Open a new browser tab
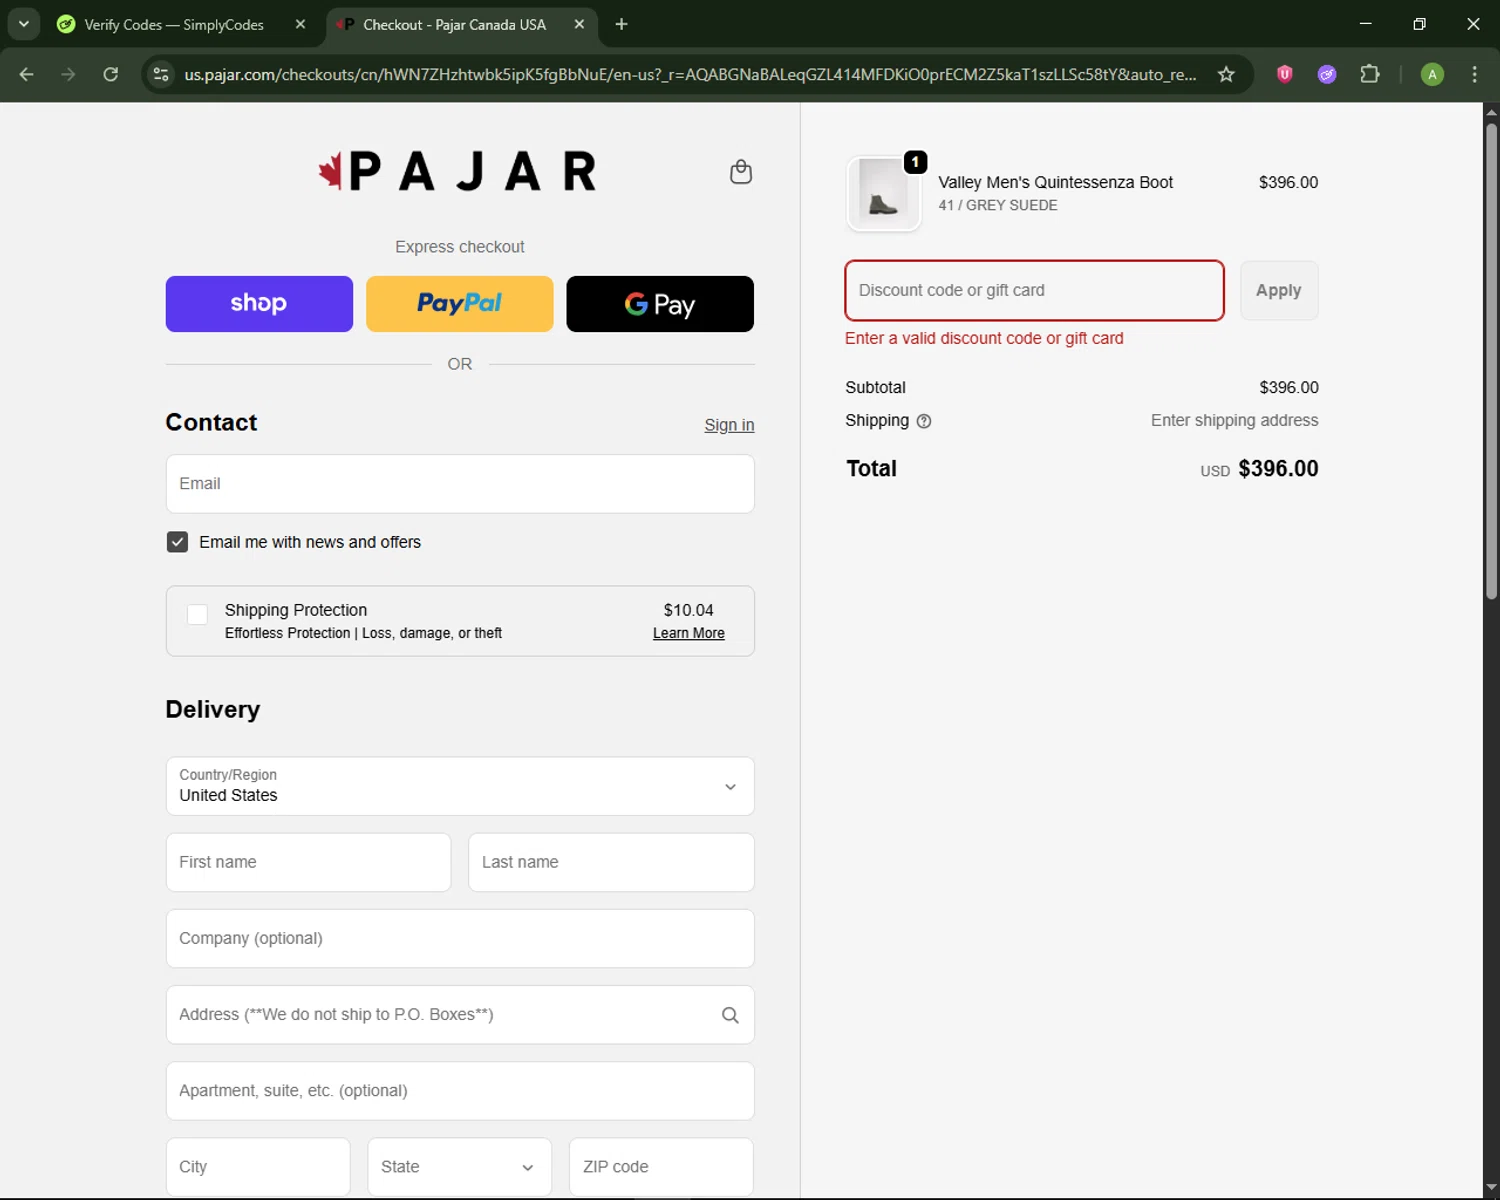 coord(621,24)
